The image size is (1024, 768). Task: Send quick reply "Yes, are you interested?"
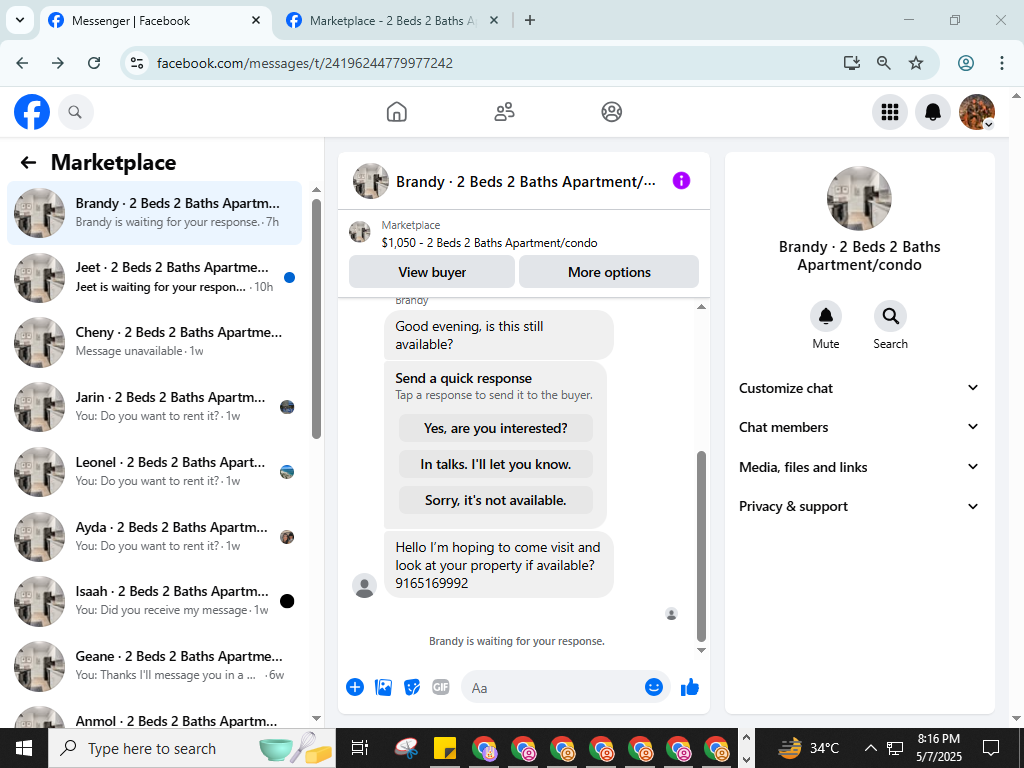point(496,428)
